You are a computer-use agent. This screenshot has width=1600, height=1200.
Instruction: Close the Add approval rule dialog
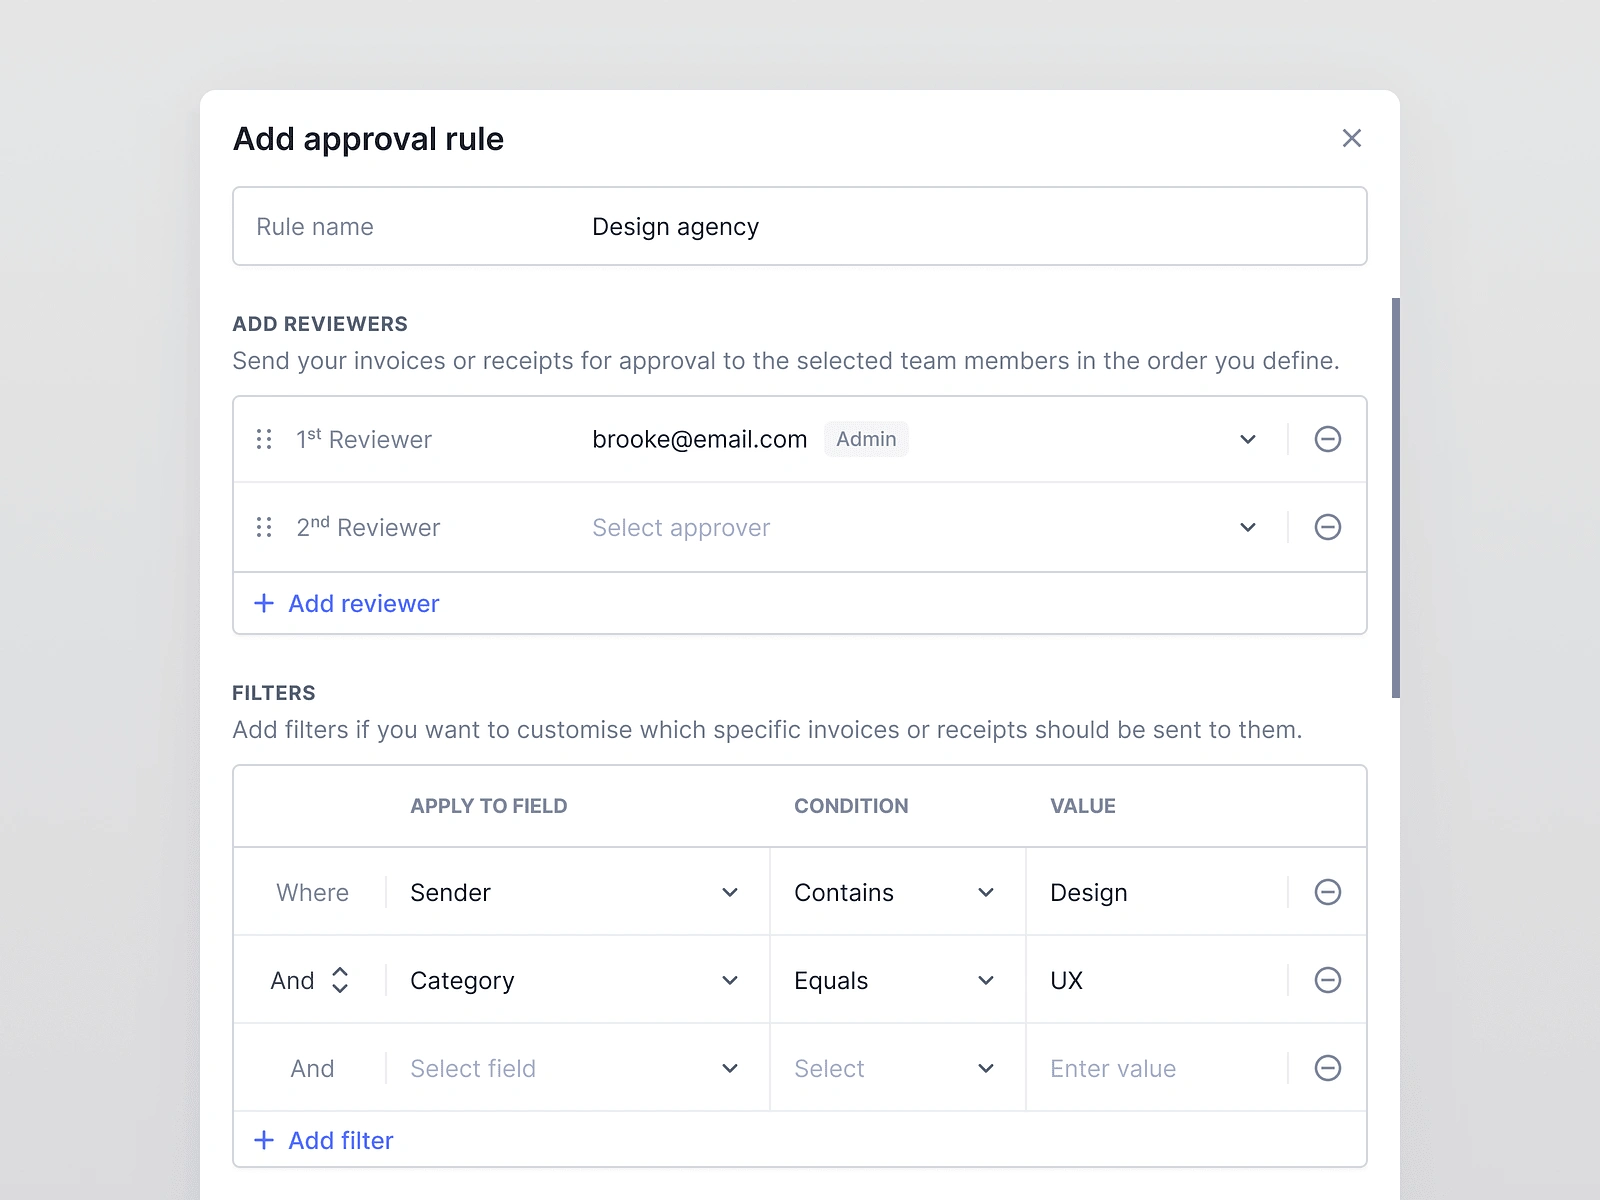1351,138
